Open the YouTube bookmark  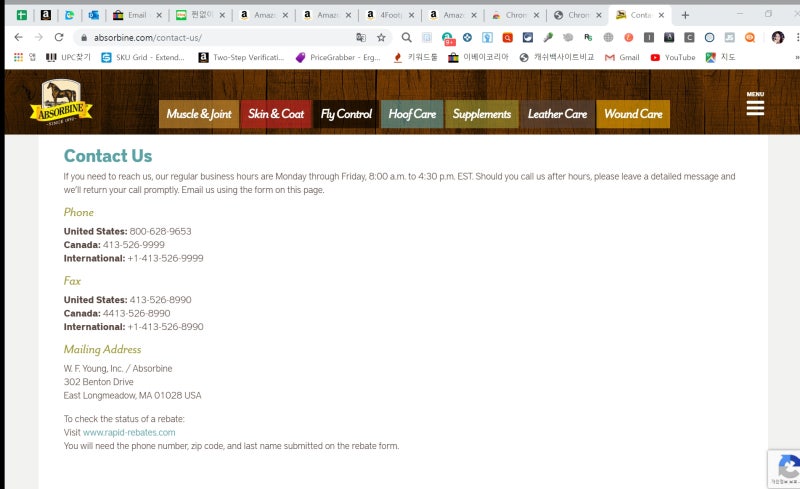[673, 57]
